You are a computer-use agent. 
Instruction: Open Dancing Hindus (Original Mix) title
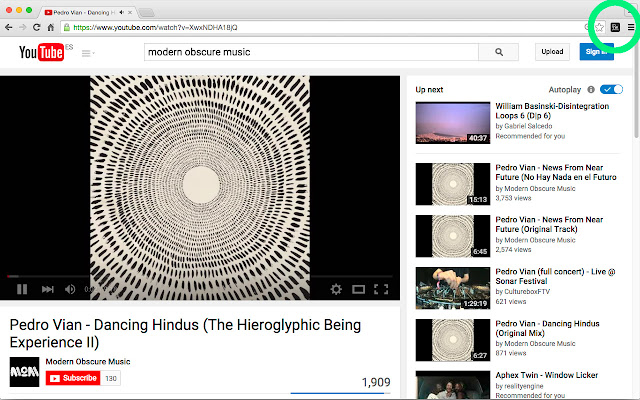pyautogui.click(x=547, y=328)
